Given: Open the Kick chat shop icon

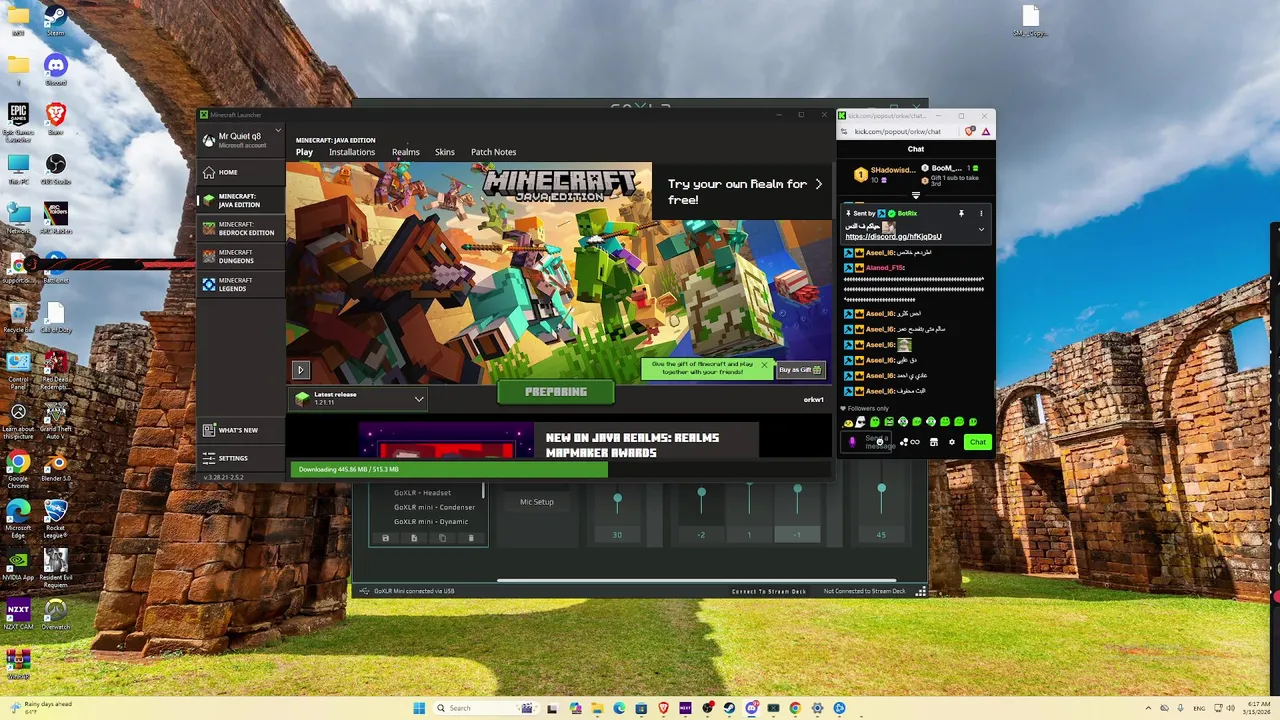Looking at the screenshot, I should coord(933,442).
